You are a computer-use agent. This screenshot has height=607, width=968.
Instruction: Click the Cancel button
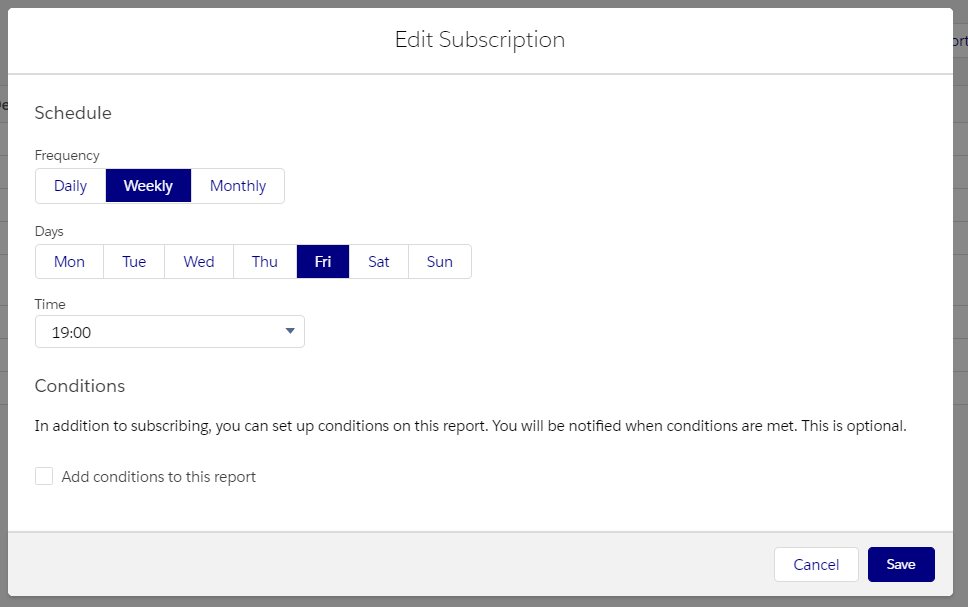click(x=816, y=564)
